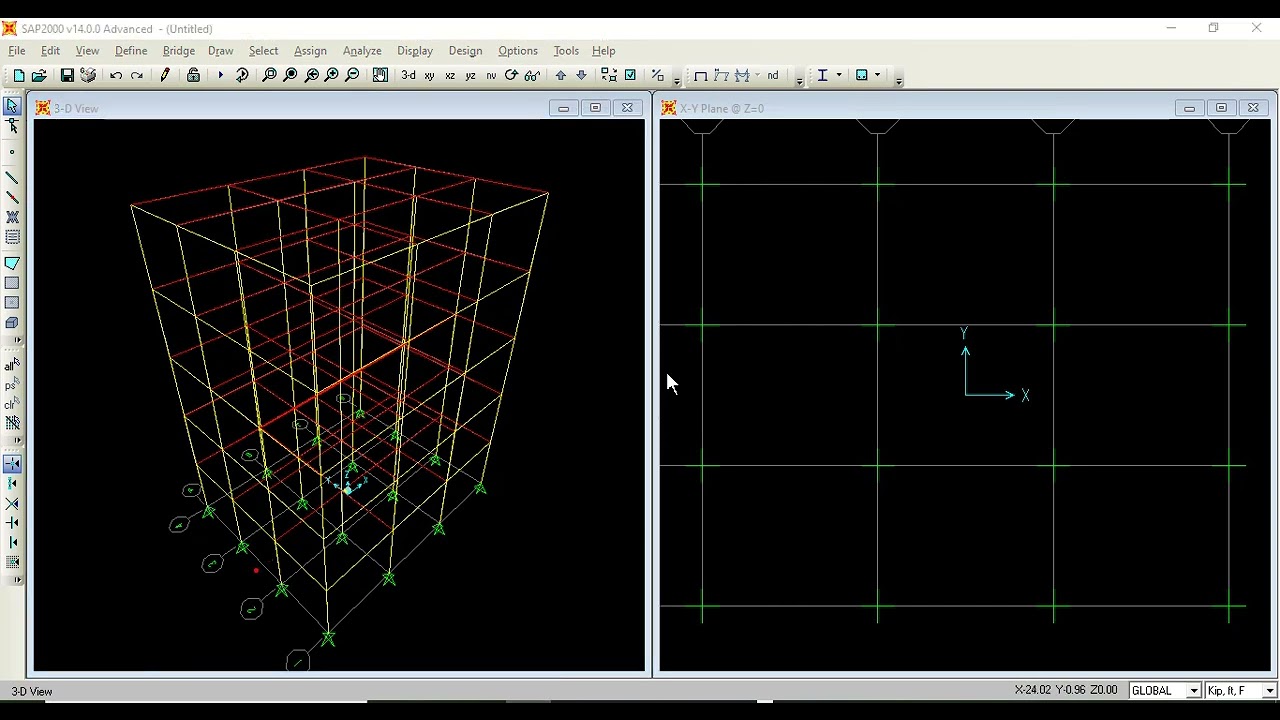Screen dimensions: 1280x720
Task: Open the File menu
Action: coord(17,50)
